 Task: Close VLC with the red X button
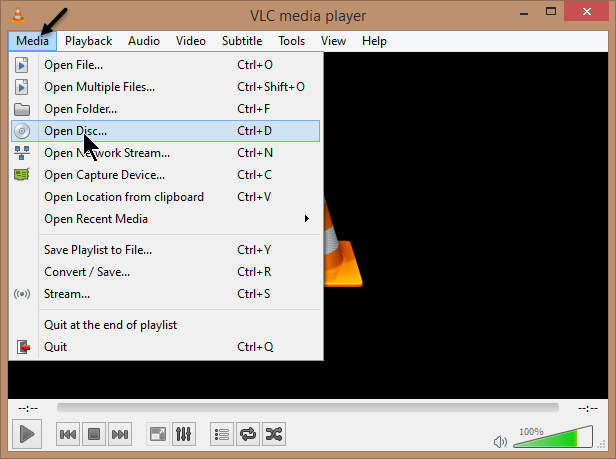pyautogui.click(x=587, y=11)
